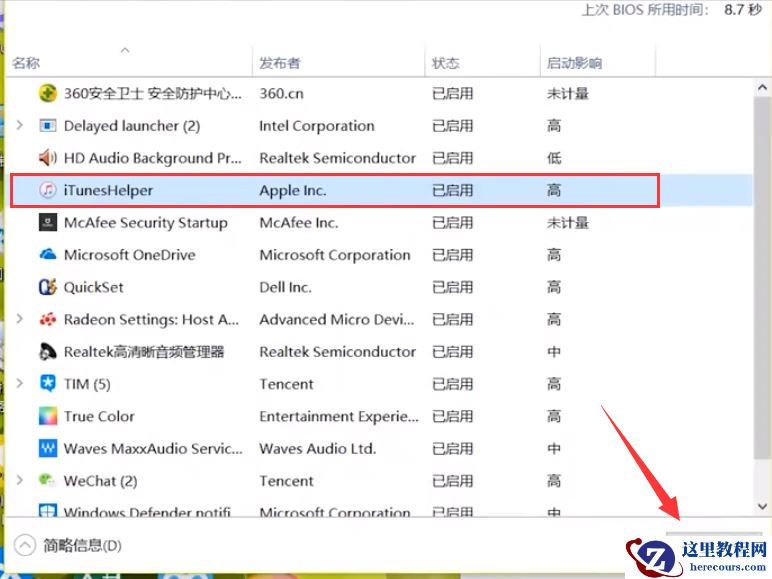Click 低 impact in HD Audio row
The width and height of the screenshot is (772, 579).
point(554,158)
